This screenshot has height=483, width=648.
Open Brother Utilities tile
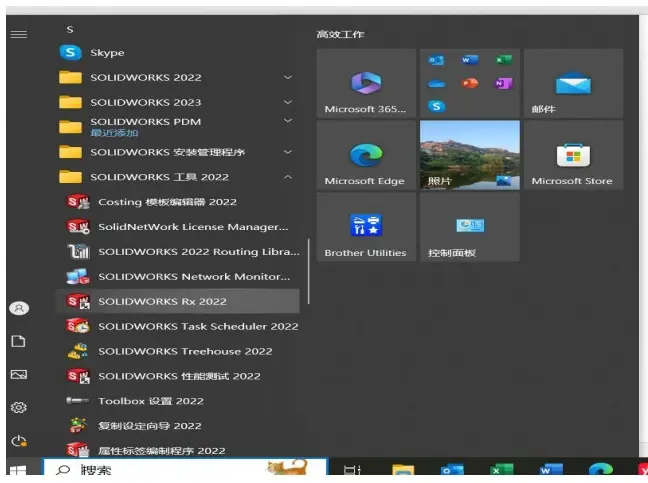[366, 227]
